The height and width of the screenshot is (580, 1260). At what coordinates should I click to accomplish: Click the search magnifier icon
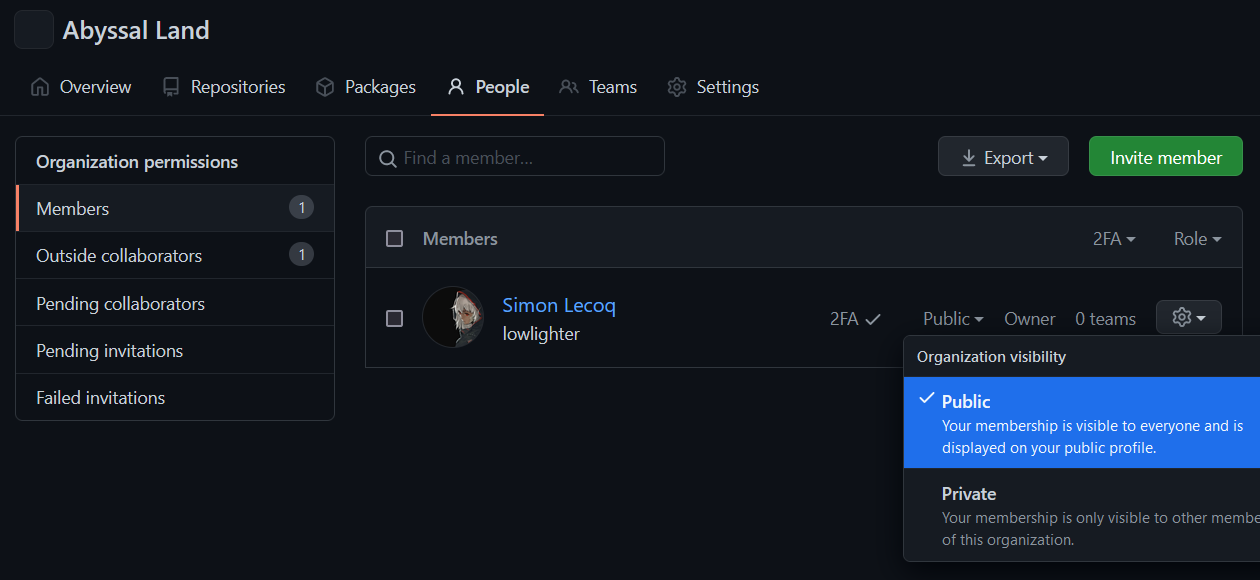(x=388, y=158)
